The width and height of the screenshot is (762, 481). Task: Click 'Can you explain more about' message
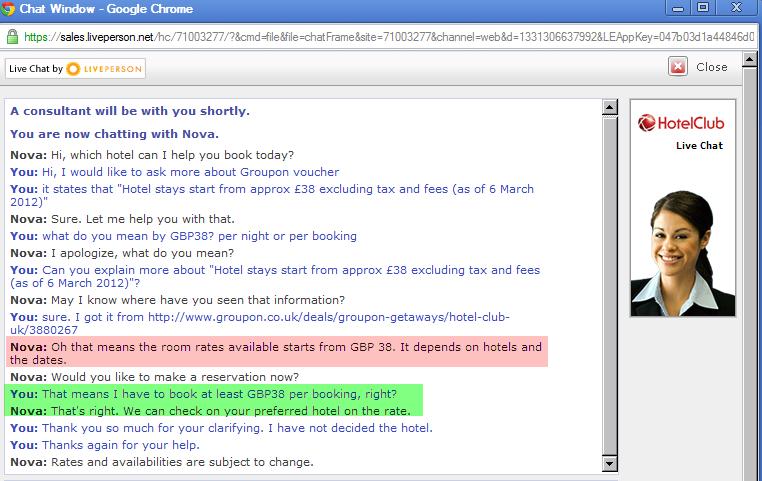pyautogui.click(x=275, y=276)
